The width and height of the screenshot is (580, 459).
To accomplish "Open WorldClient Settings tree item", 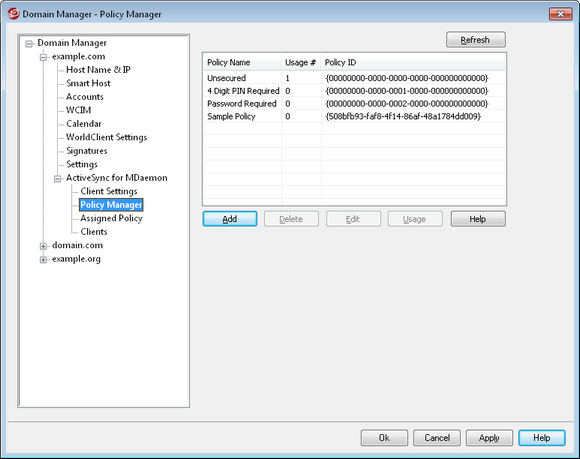I will coord(107,137).
